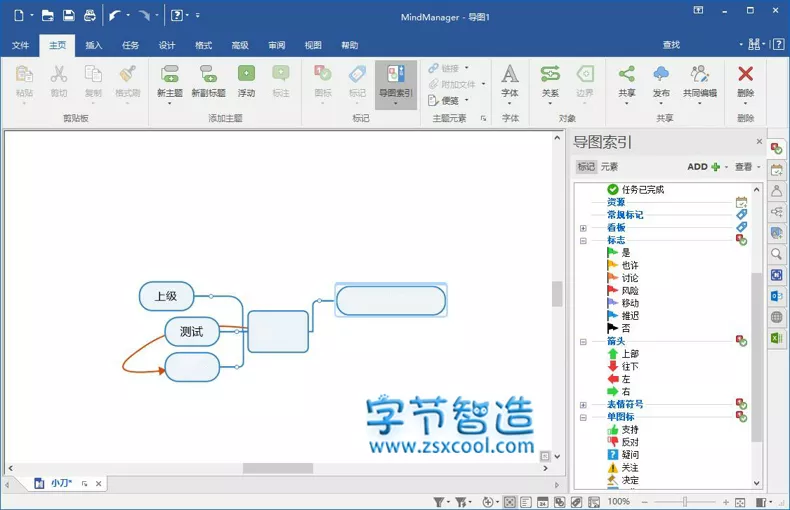Toggle the calendar view icon in status bar
Screen dimensions: 790x510
coord(543,502)
